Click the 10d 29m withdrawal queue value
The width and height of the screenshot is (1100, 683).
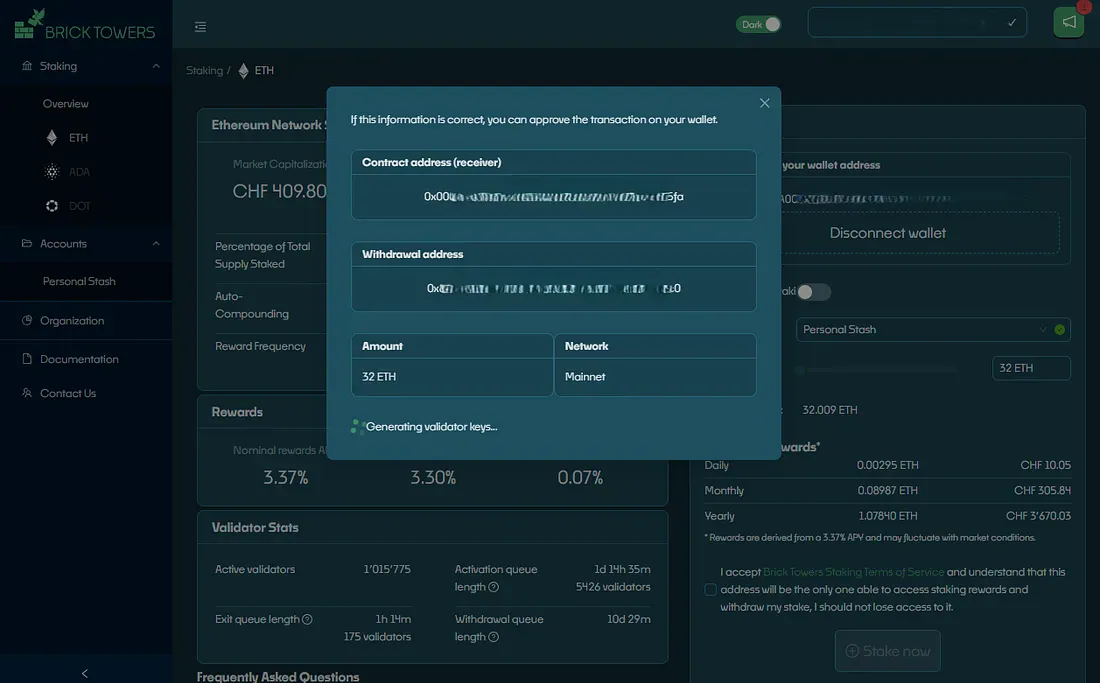point(629,619)
